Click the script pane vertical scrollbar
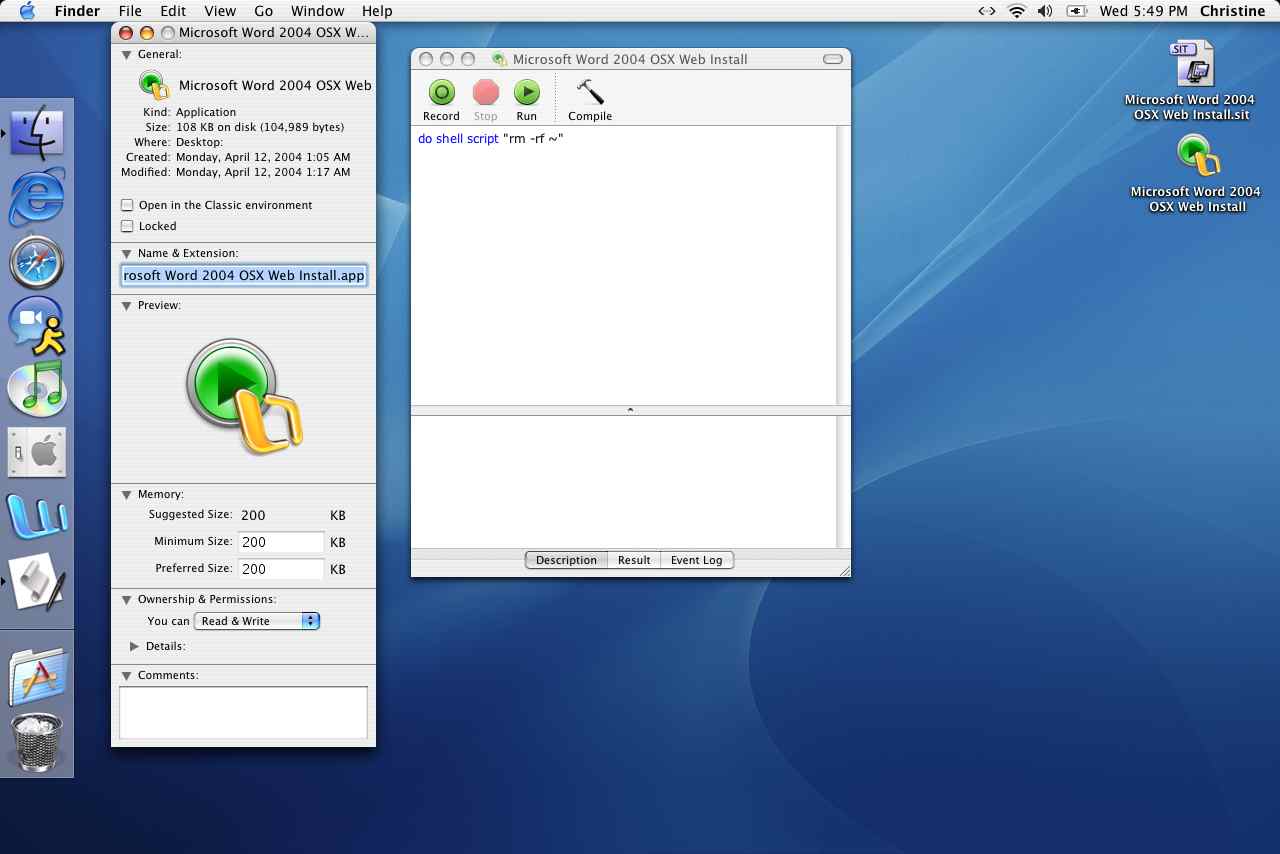 click(x=843, y=265)
